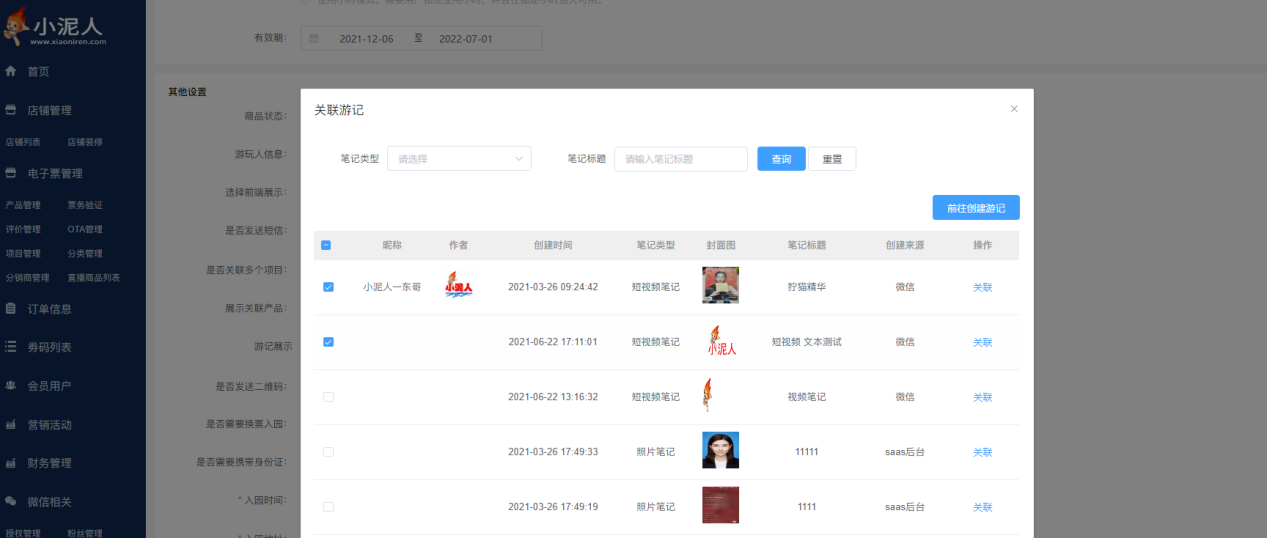Viewport: 1267px width, 538px height.
Task: Click the store management icon
Action: point(11,111)
